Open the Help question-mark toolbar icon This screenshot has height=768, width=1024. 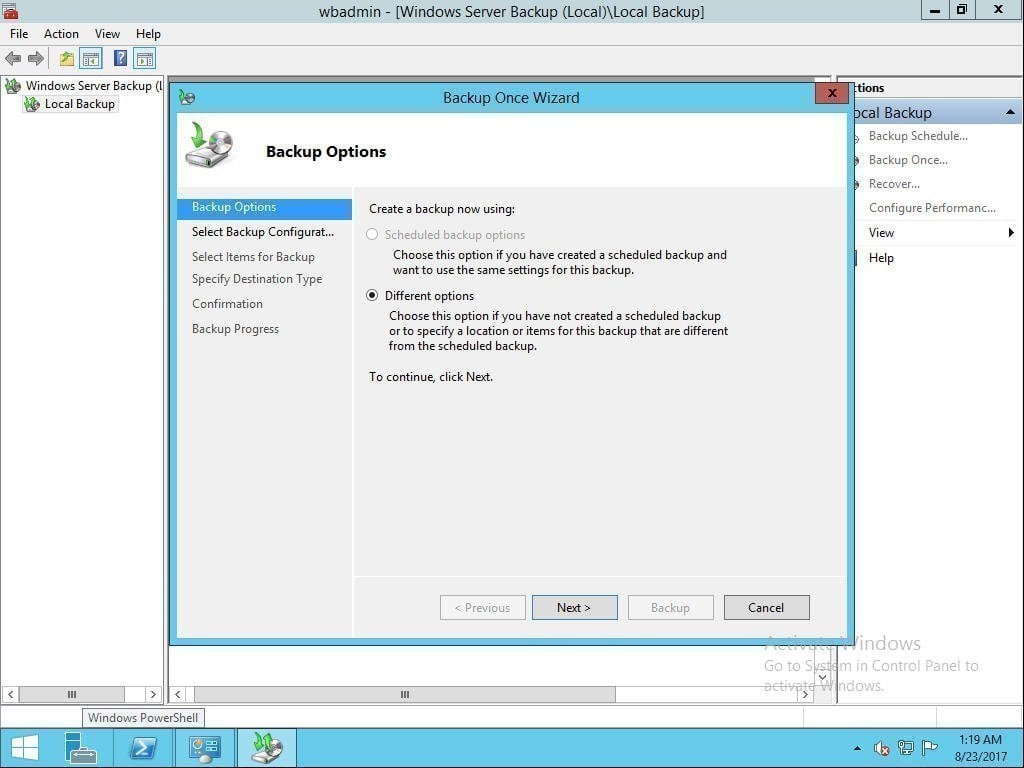(120, 59)
